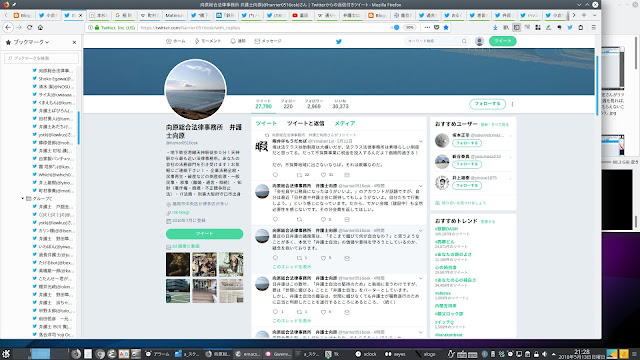Open the Library icon in toolbar

coord(506,27)
